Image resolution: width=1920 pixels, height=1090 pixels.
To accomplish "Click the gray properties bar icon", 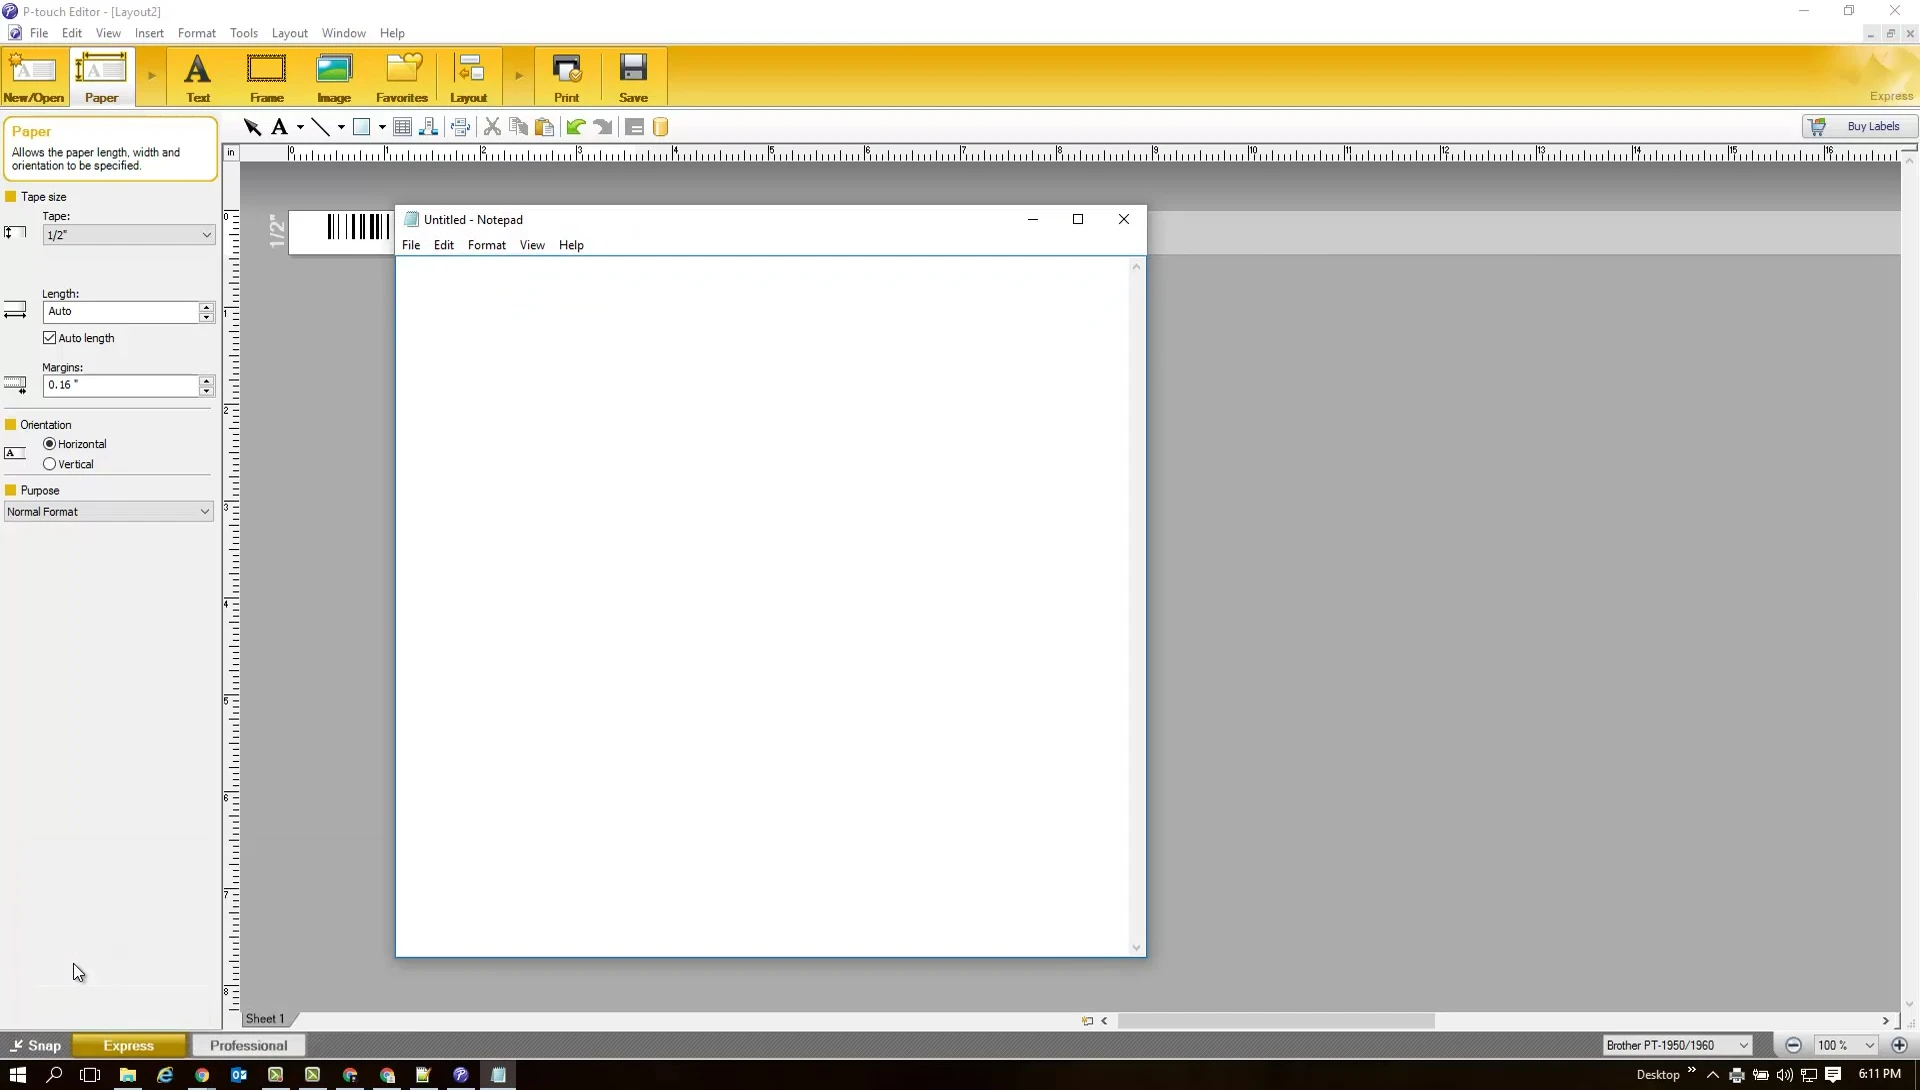I will click(x=634, y=127).
